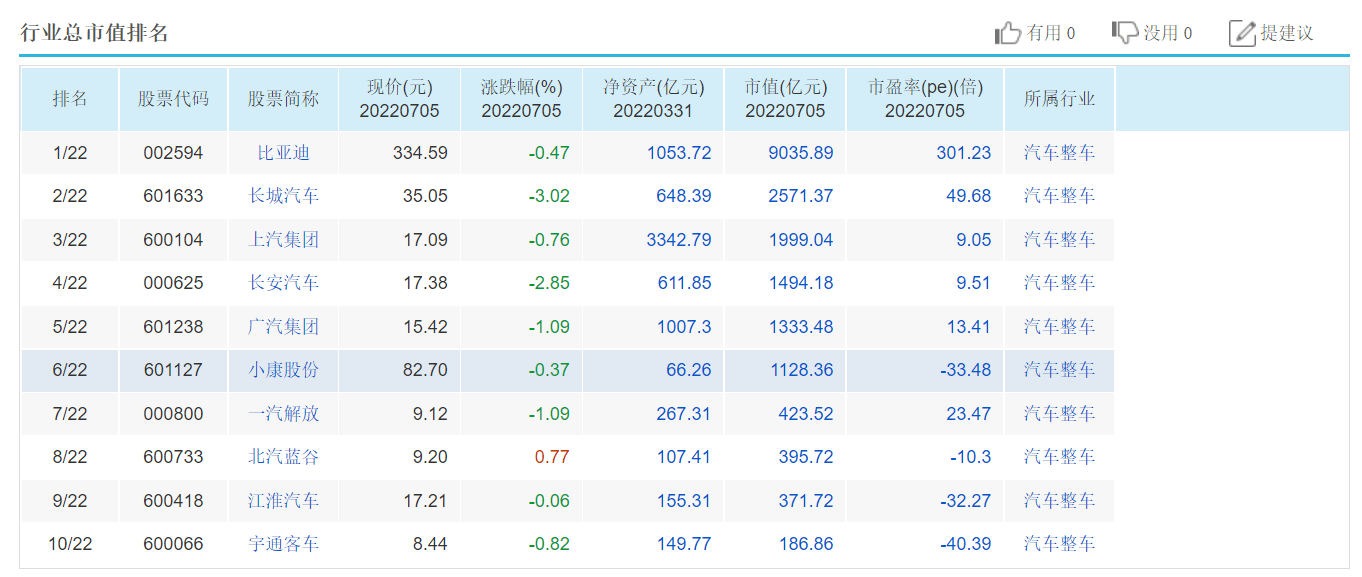Click 汽车整车 industry link in 宇通客车 row
This screenshot has width=1362, height=577.
[x=1060, y=544]
